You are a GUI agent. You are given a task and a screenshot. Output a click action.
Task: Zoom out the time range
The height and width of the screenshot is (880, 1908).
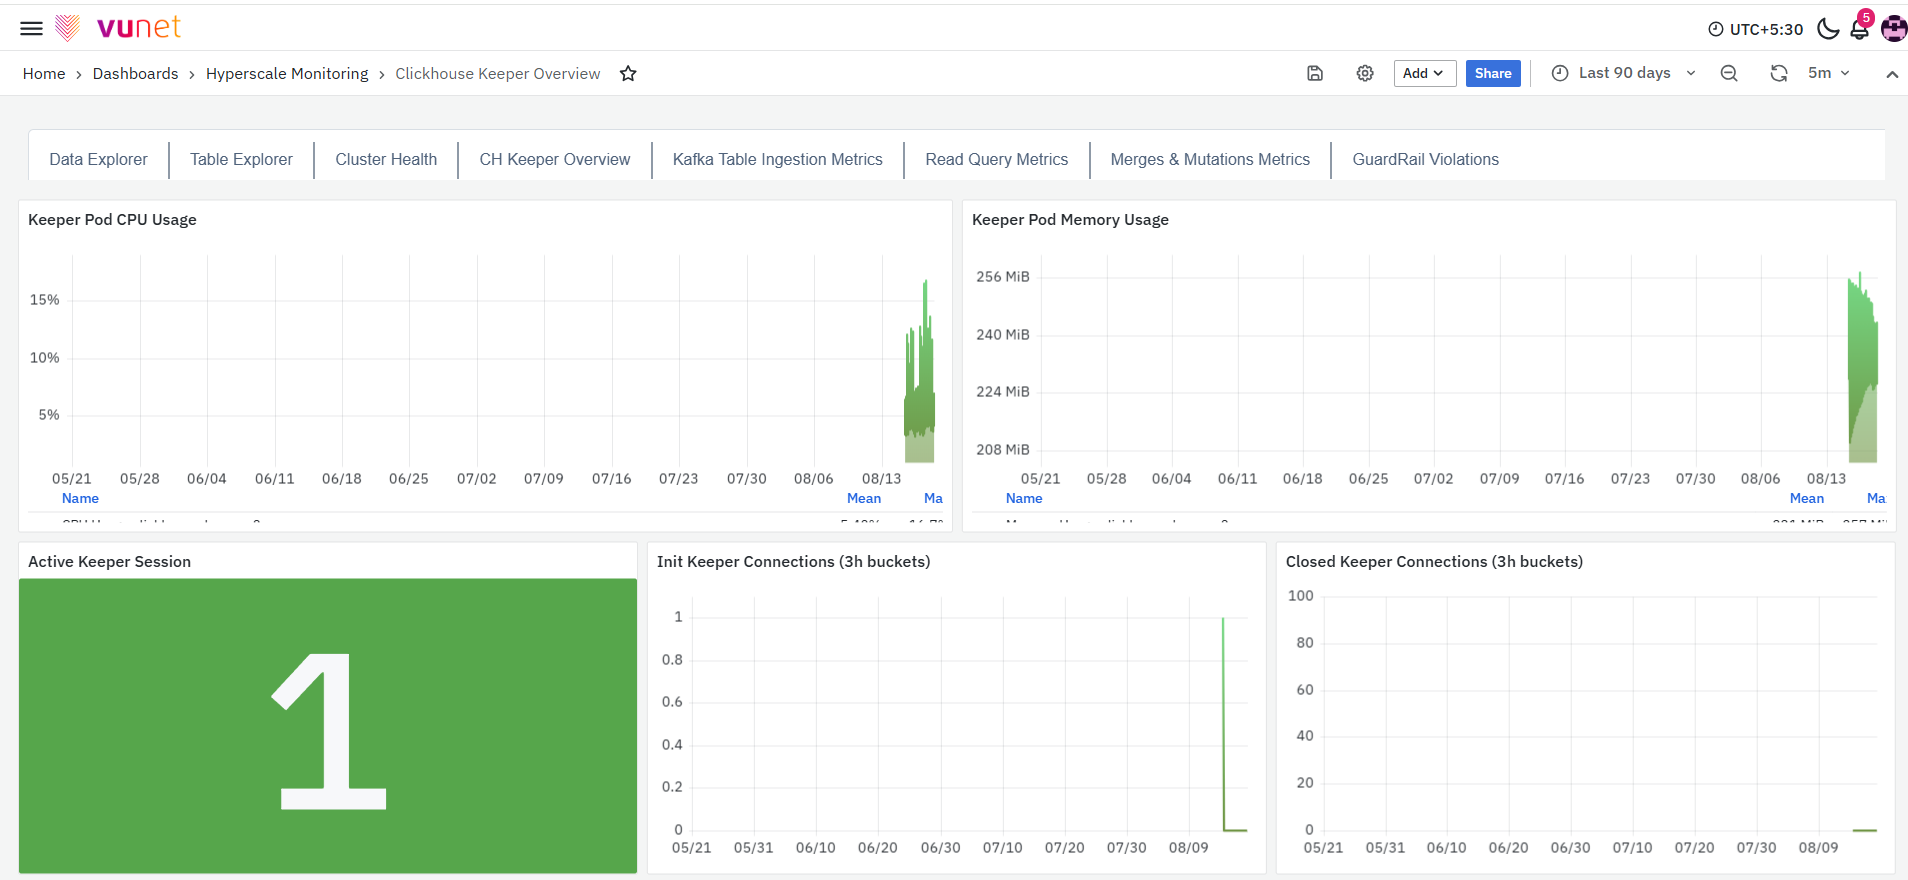pos(1729,73)
